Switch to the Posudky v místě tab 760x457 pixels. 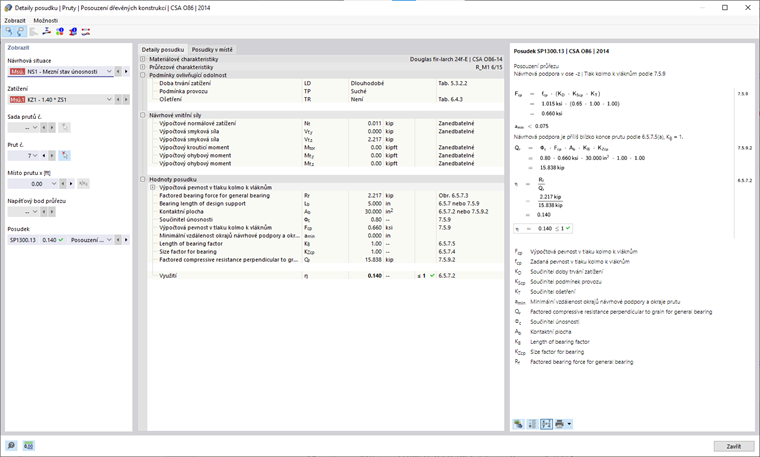[x=212, y=49]
